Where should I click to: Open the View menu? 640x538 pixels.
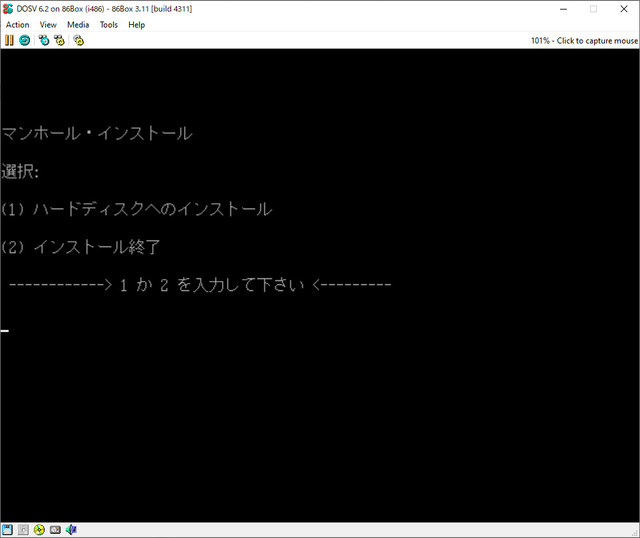tap(48, 25)
